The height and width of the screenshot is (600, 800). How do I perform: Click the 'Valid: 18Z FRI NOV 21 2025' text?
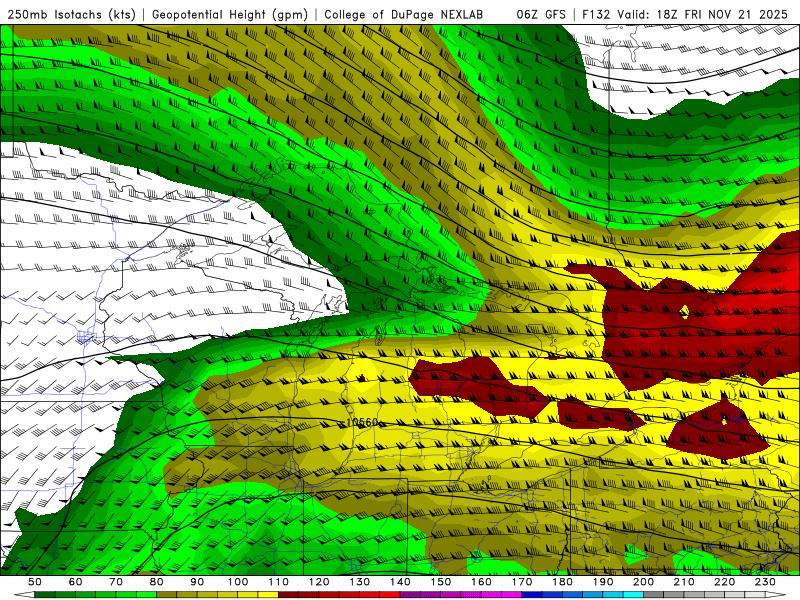pyautogui.click(x=703, y=15)
